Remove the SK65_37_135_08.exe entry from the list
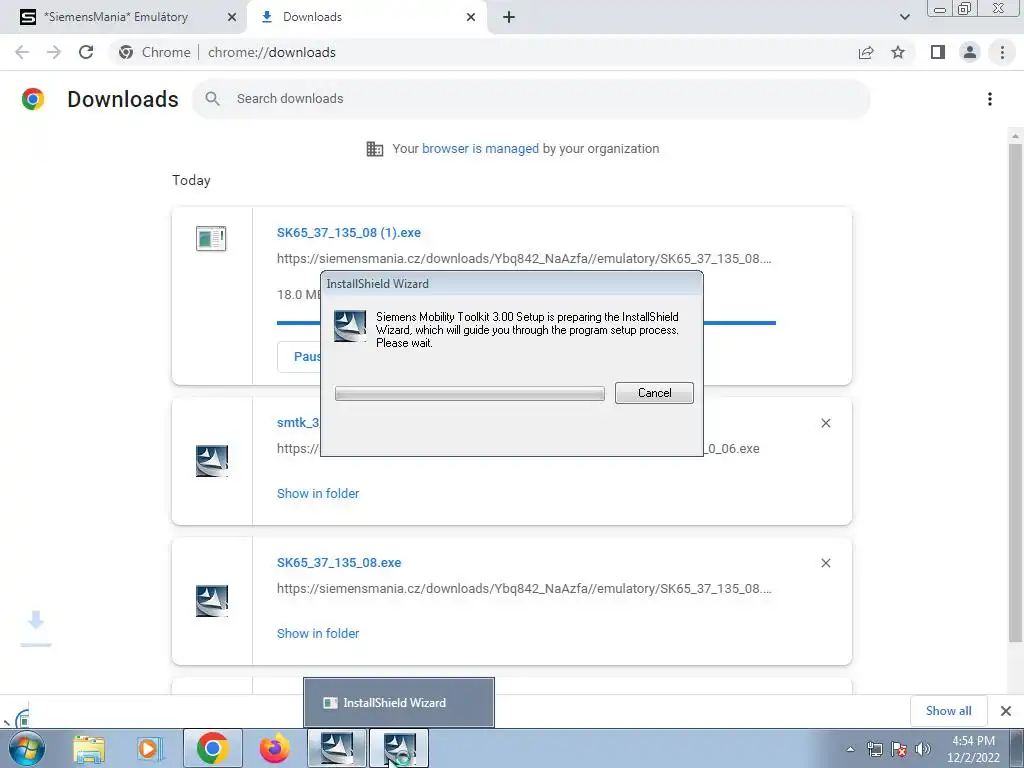 click(x=825, y=563)
